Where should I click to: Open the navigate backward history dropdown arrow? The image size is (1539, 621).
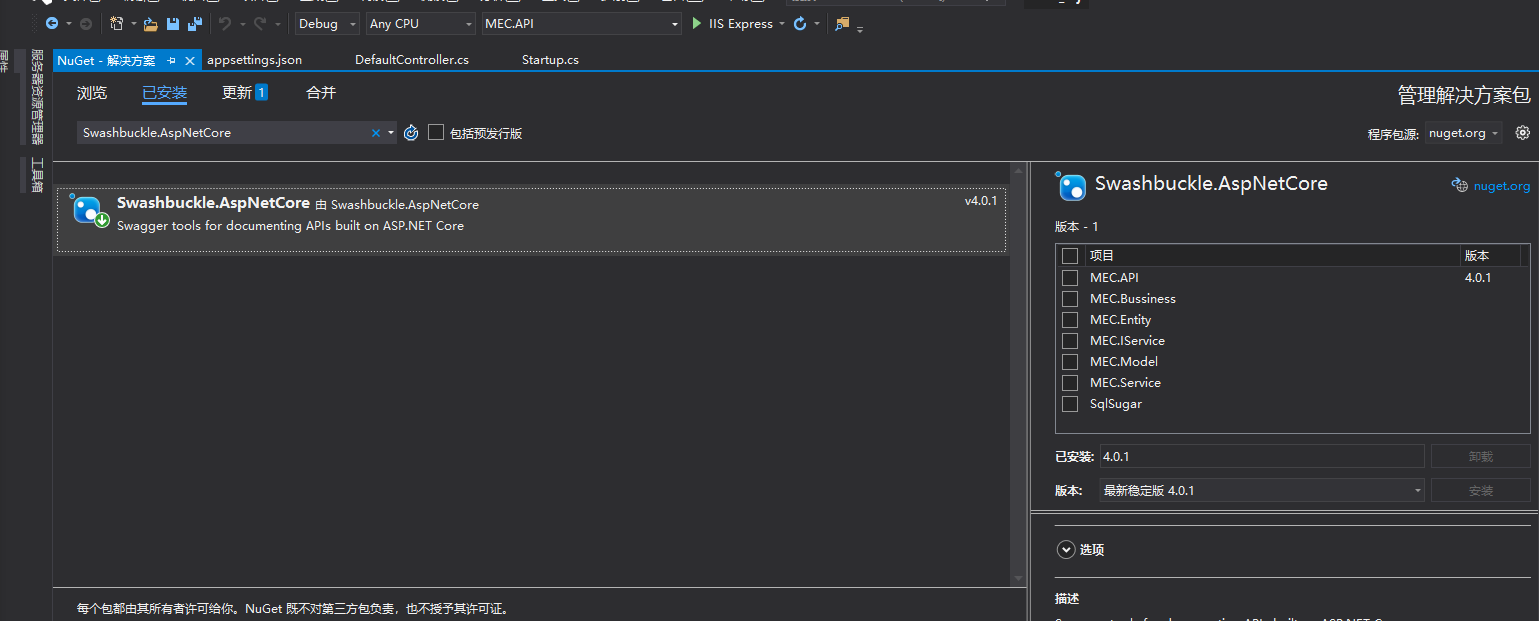pyautogui.click(x=68, y=23)
